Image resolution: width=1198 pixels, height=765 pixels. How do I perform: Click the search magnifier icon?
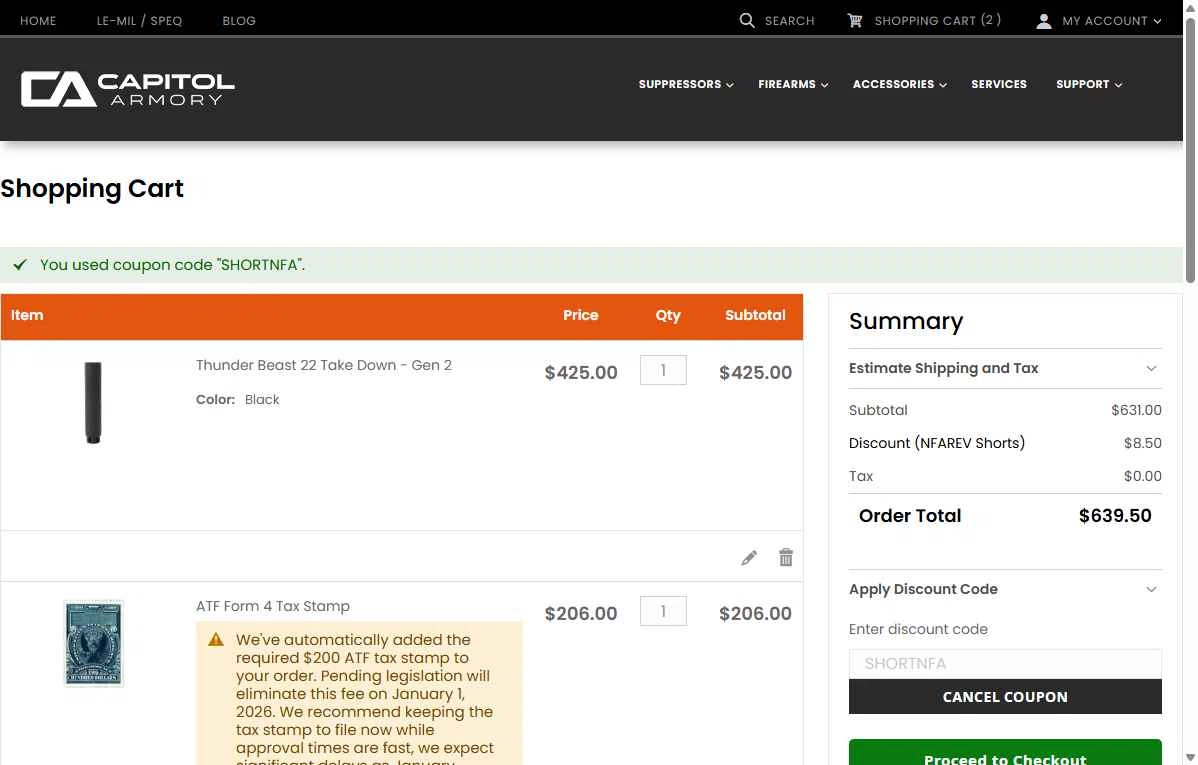point(746,21)
